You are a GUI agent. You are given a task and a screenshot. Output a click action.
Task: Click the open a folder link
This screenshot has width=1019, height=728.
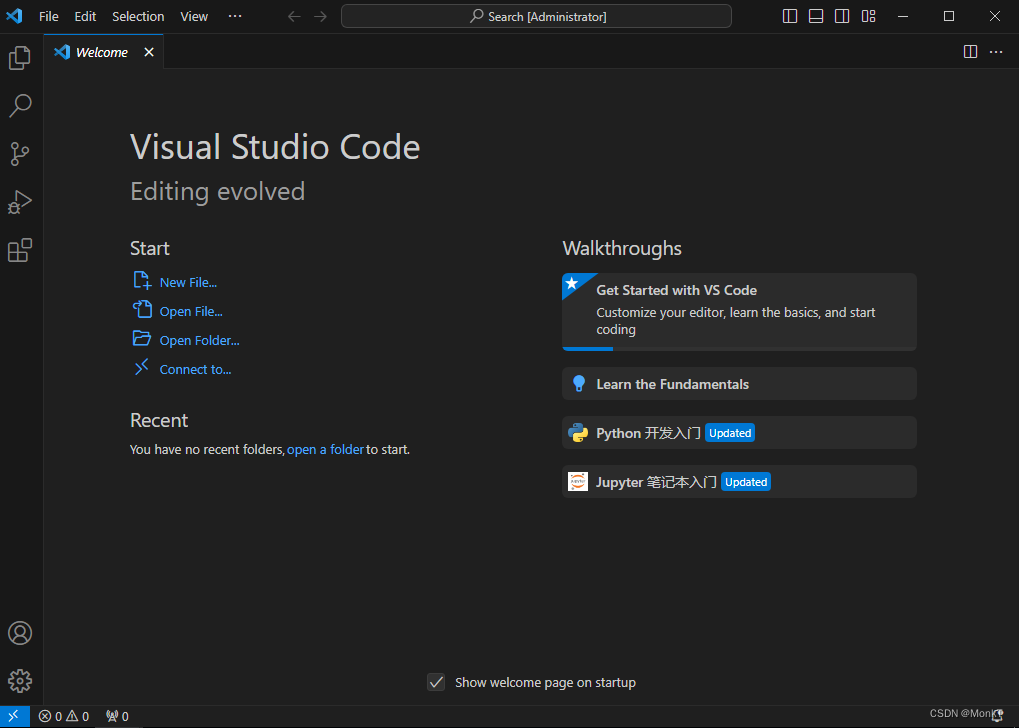pyautogui.click(x=325, y=449)
